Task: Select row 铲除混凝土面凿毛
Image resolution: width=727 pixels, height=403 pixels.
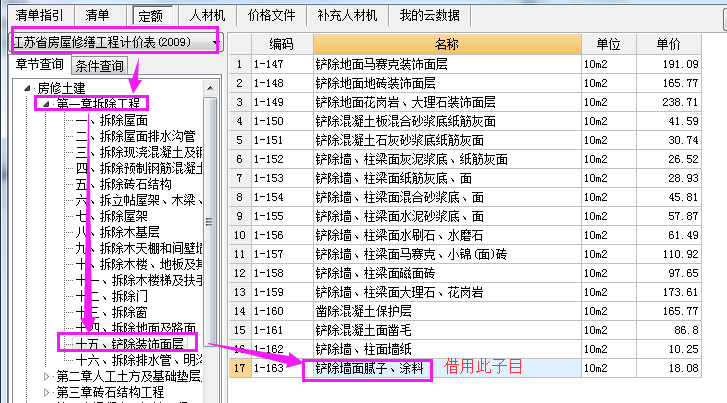Action: (465, 330)
